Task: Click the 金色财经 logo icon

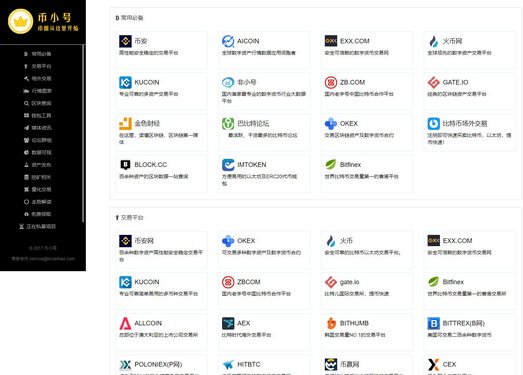Action: (125, 124)
